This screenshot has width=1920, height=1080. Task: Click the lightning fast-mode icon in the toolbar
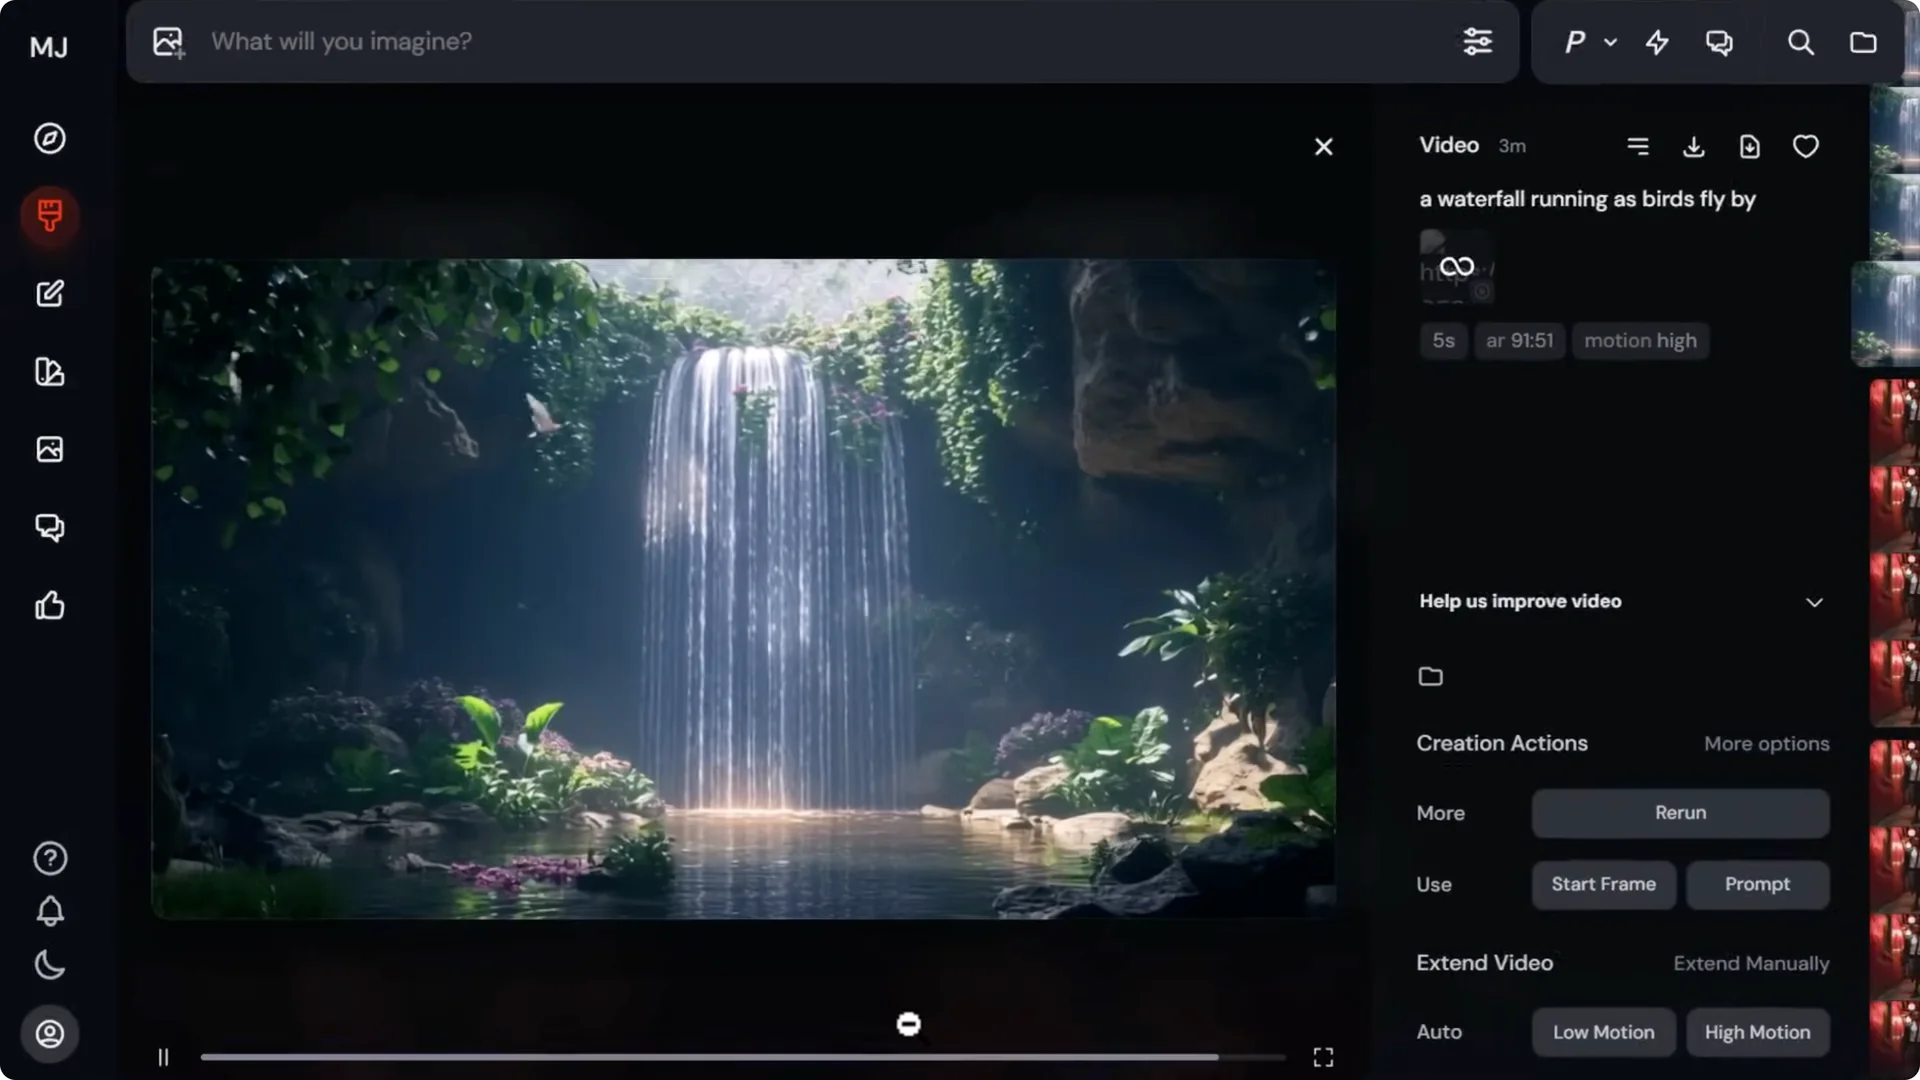(x=1657, y=42)
